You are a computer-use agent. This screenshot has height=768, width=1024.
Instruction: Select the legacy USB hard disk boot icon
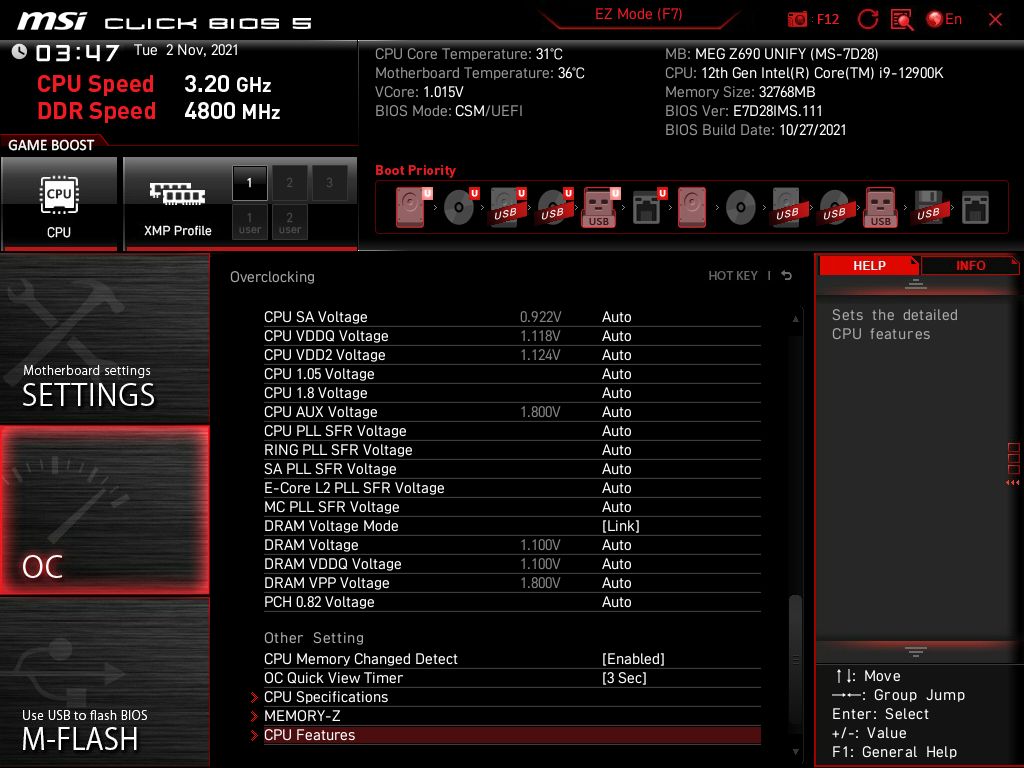click(788, 207)
